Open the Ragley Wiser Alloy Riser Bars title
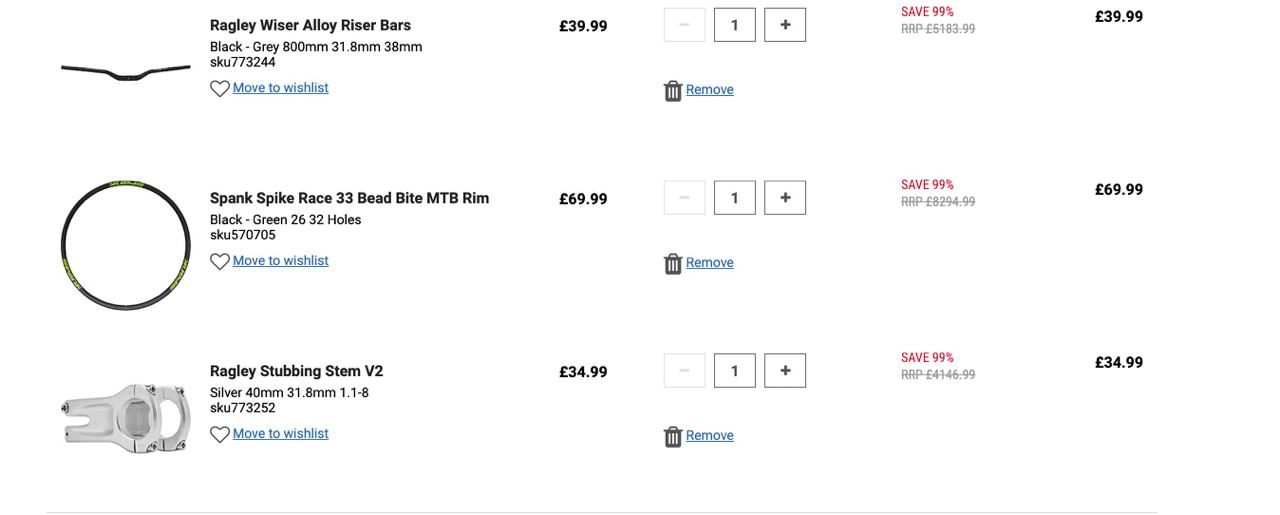1280x515 pixels. pyautogui.click(x=310, y=25)
